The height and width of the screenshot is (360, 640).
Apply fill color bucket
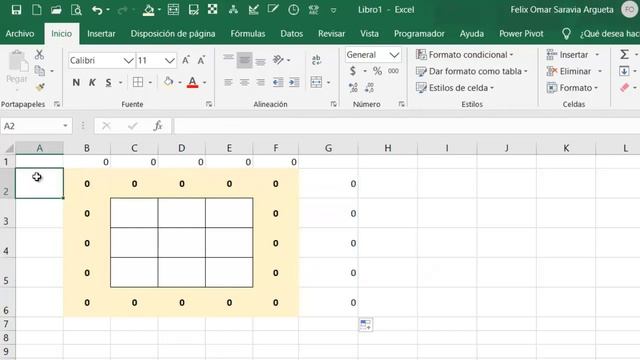(x=169, y=82)
